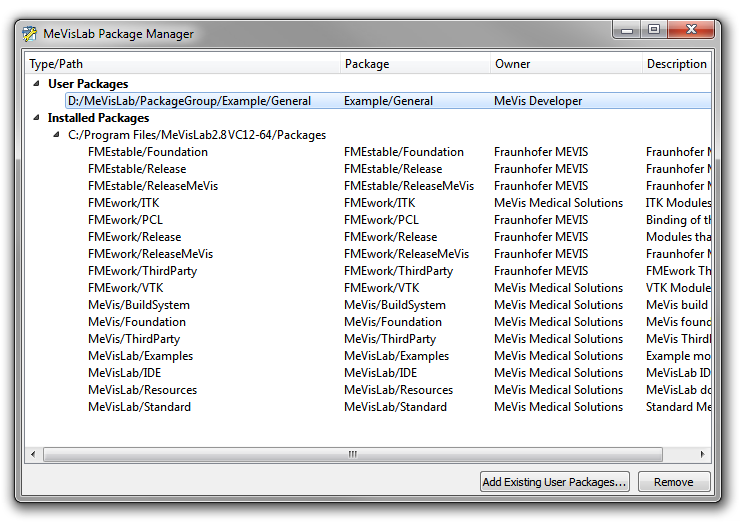Collapse the C:/Program Files/MeVisLab2.8VC12-64/Packages node
This screenshot has height=522, width=740.
coord(57,135)
